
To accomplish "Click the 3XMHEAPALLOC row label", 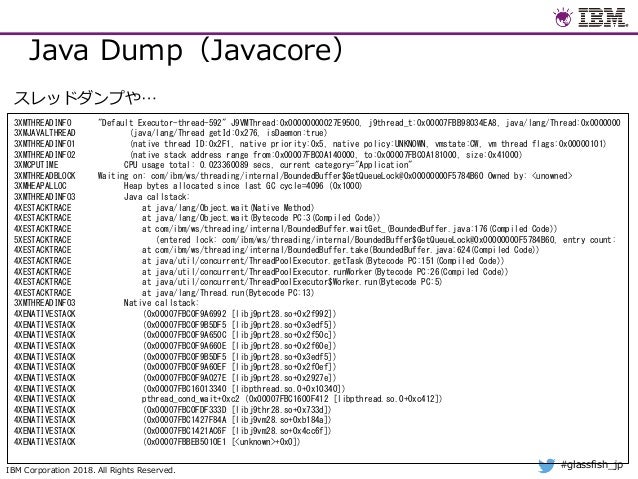I will (40, 186).
